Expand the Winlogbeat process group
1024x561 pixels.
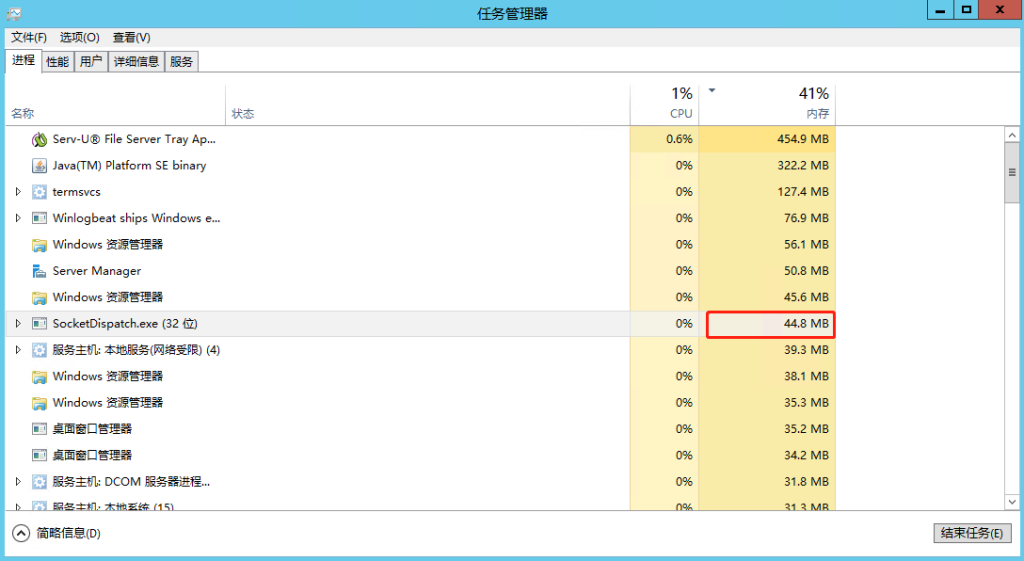17,218
